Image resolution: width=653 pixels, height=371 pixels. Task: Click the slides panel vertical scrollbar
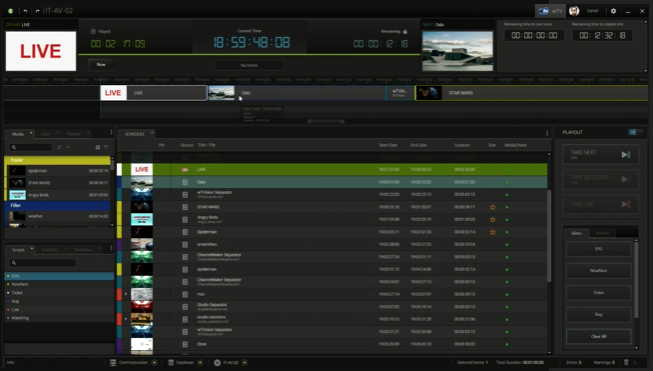coord(636,281)
